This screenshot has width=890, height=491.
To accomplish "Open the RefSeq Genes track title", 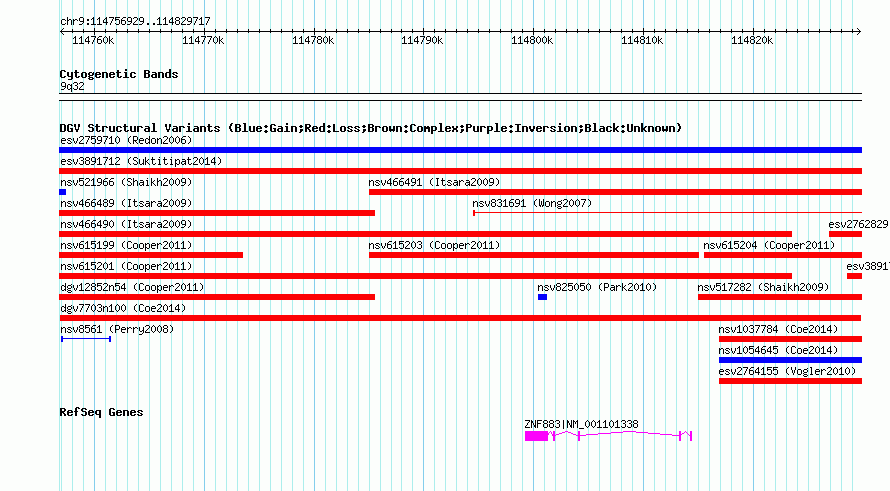I will coord(101,412).
